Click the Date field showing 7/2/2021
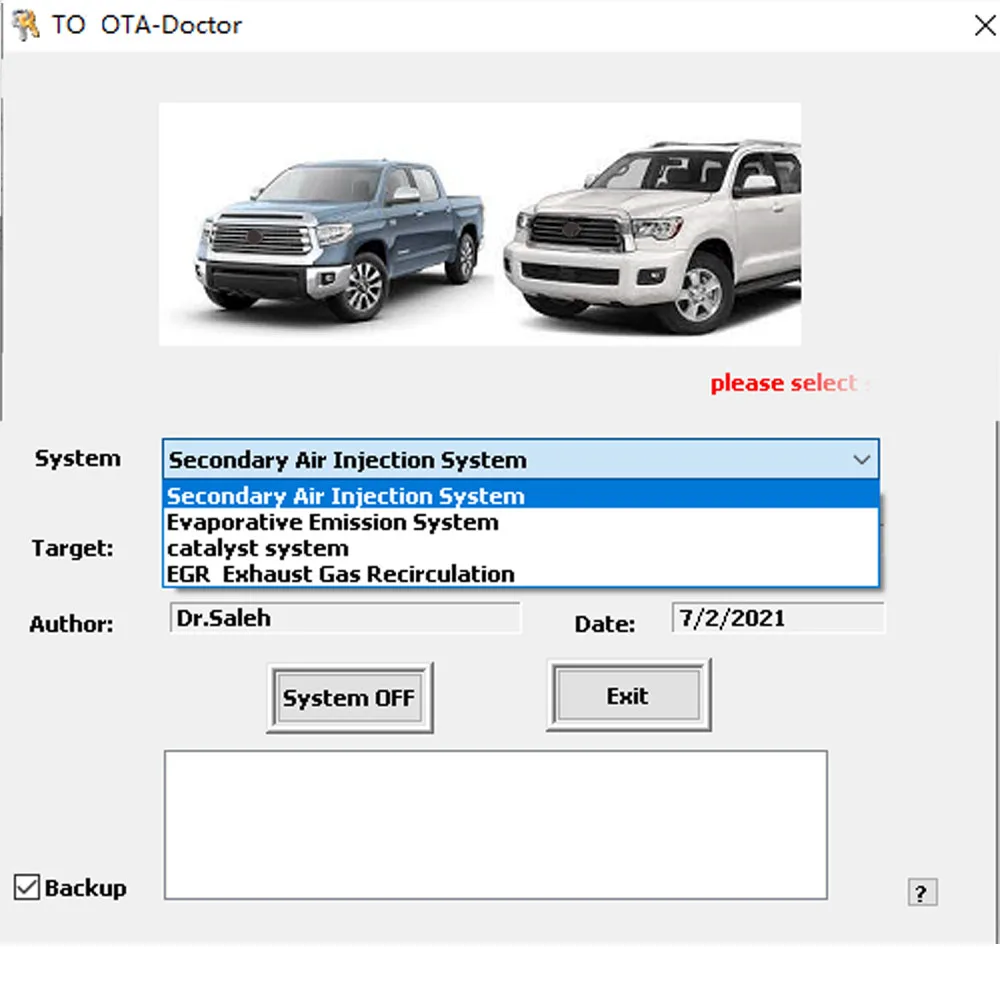Image resolution: width=1000 pixels, height=1000 pixels. click(778, 618)
